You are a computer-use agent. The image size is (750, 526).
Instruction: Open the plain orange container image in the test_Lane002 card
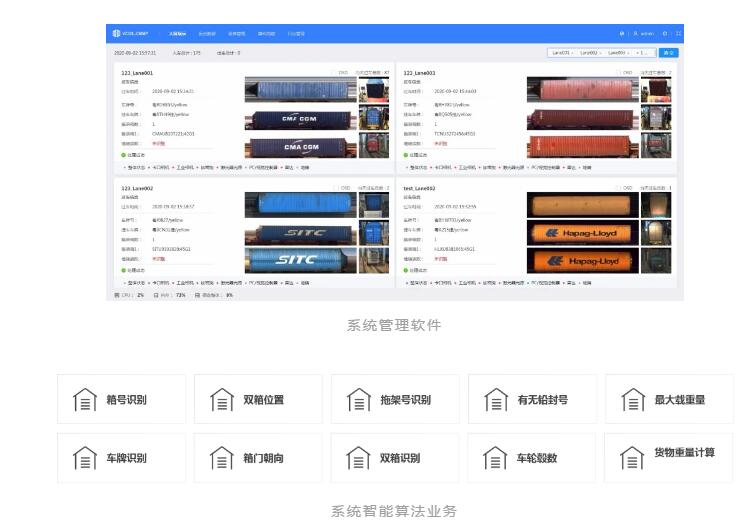click(x=583, y=205)
